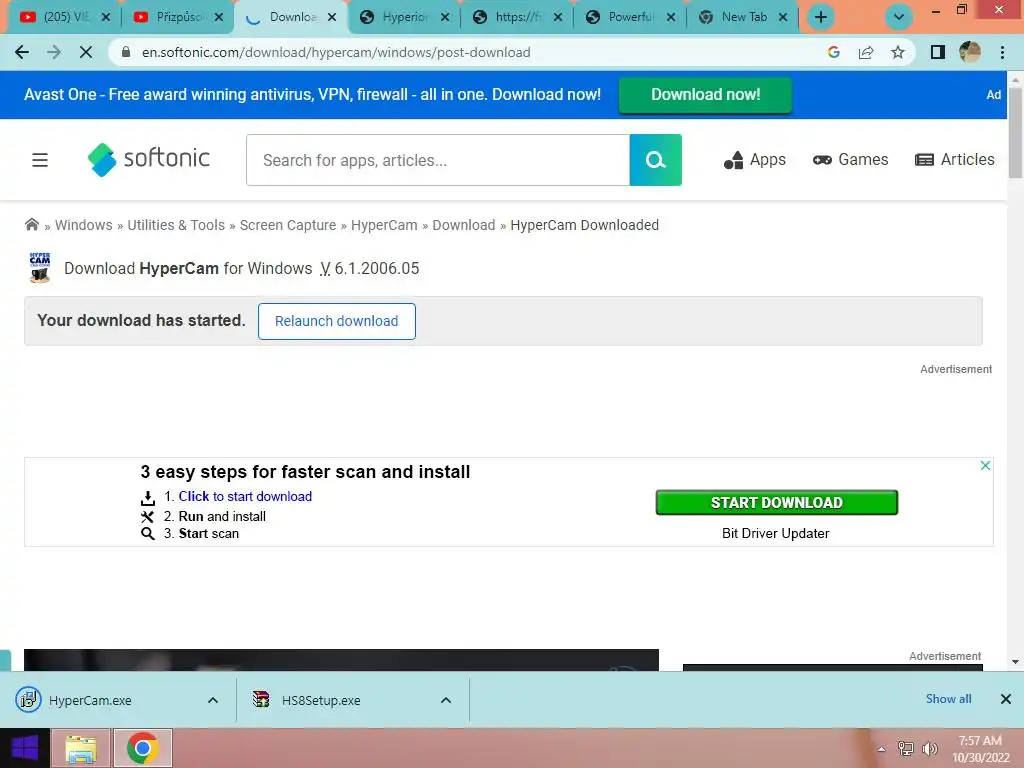This screenshot has height=768, width=1024.
Task: Open the Apps section
Action: [754, 160]
